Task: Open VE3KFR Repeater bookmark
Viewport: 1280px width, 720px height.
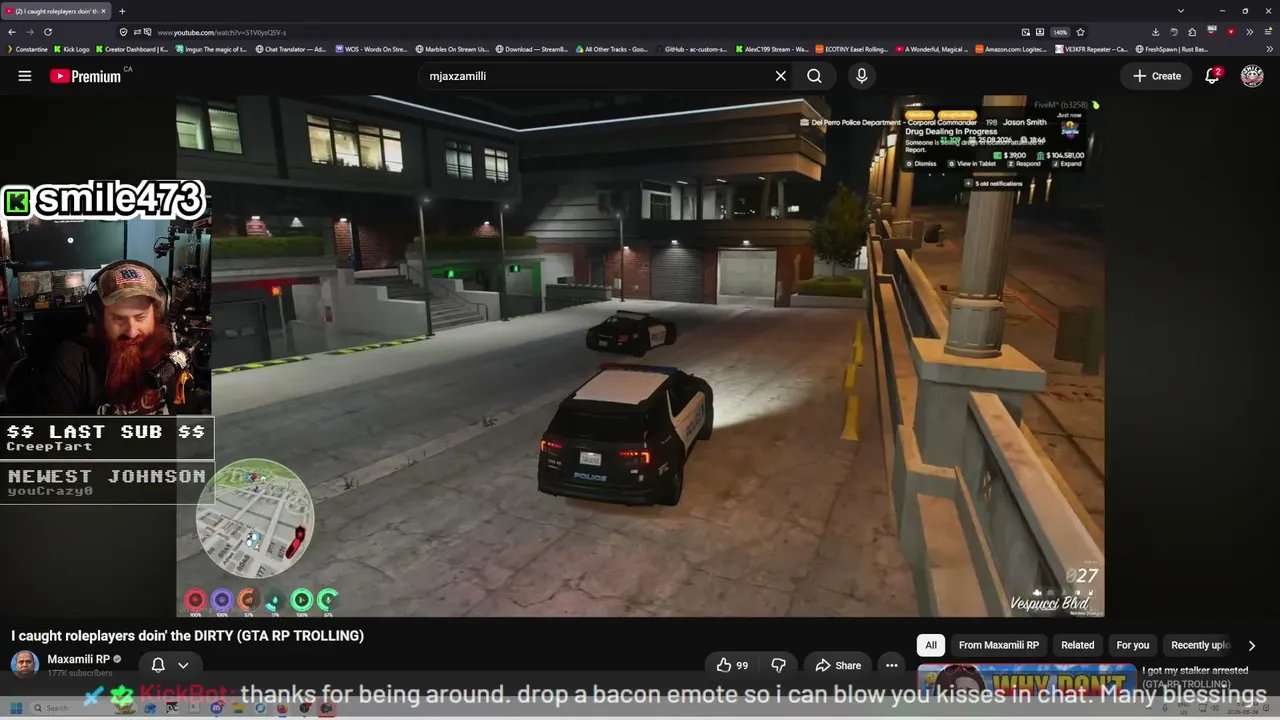Action: (1091, 49)
